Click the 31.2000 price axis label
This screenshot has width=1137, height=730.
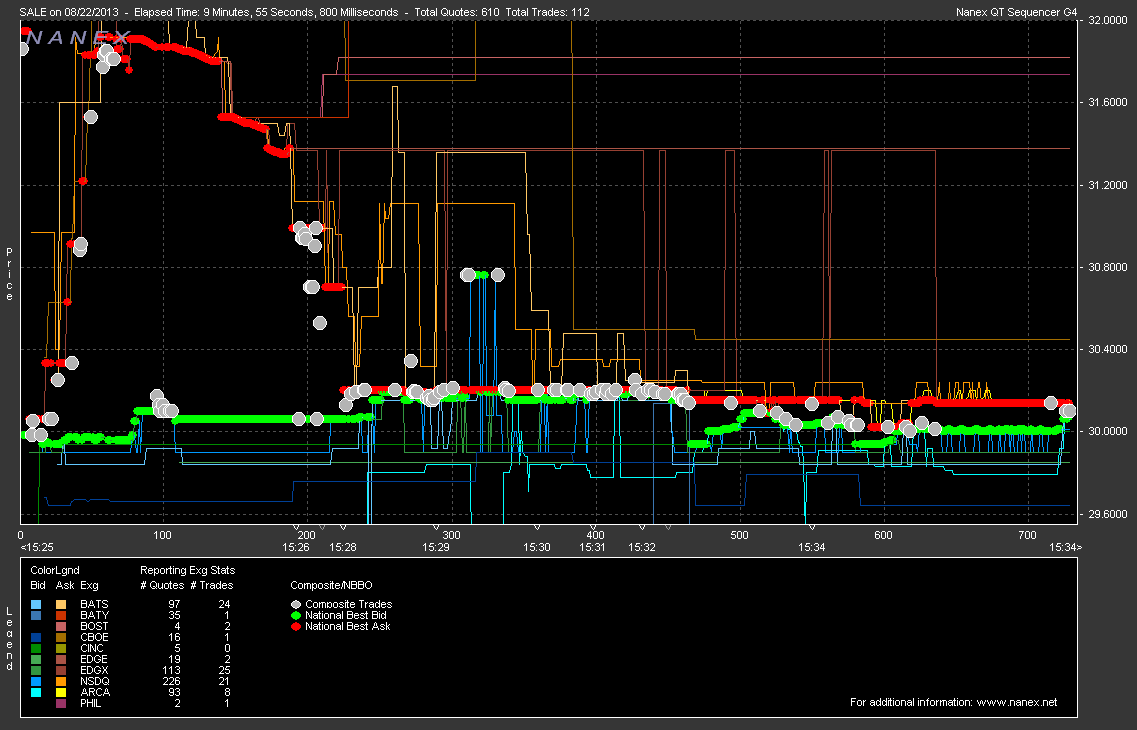(x=1108, y=185)
